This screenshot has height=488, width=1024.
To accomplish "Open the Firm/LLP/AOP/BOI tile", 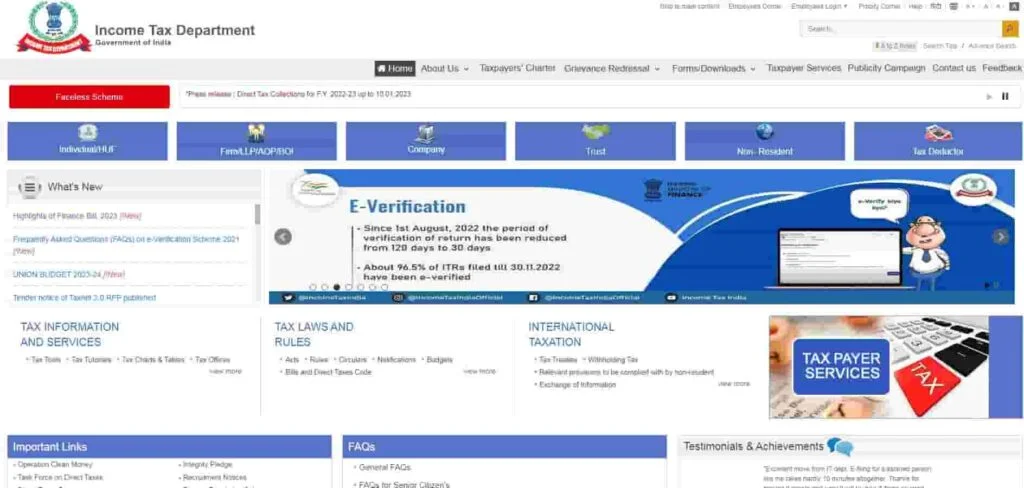I will click(x=257, y=141).
